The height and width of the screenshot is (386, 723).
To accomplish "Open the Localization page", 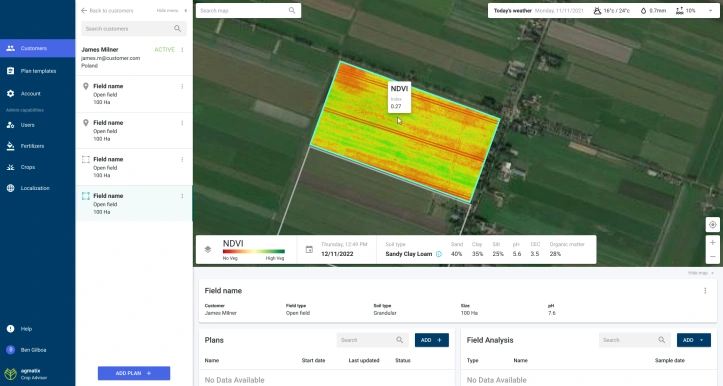I will click(x=37, y=188).
